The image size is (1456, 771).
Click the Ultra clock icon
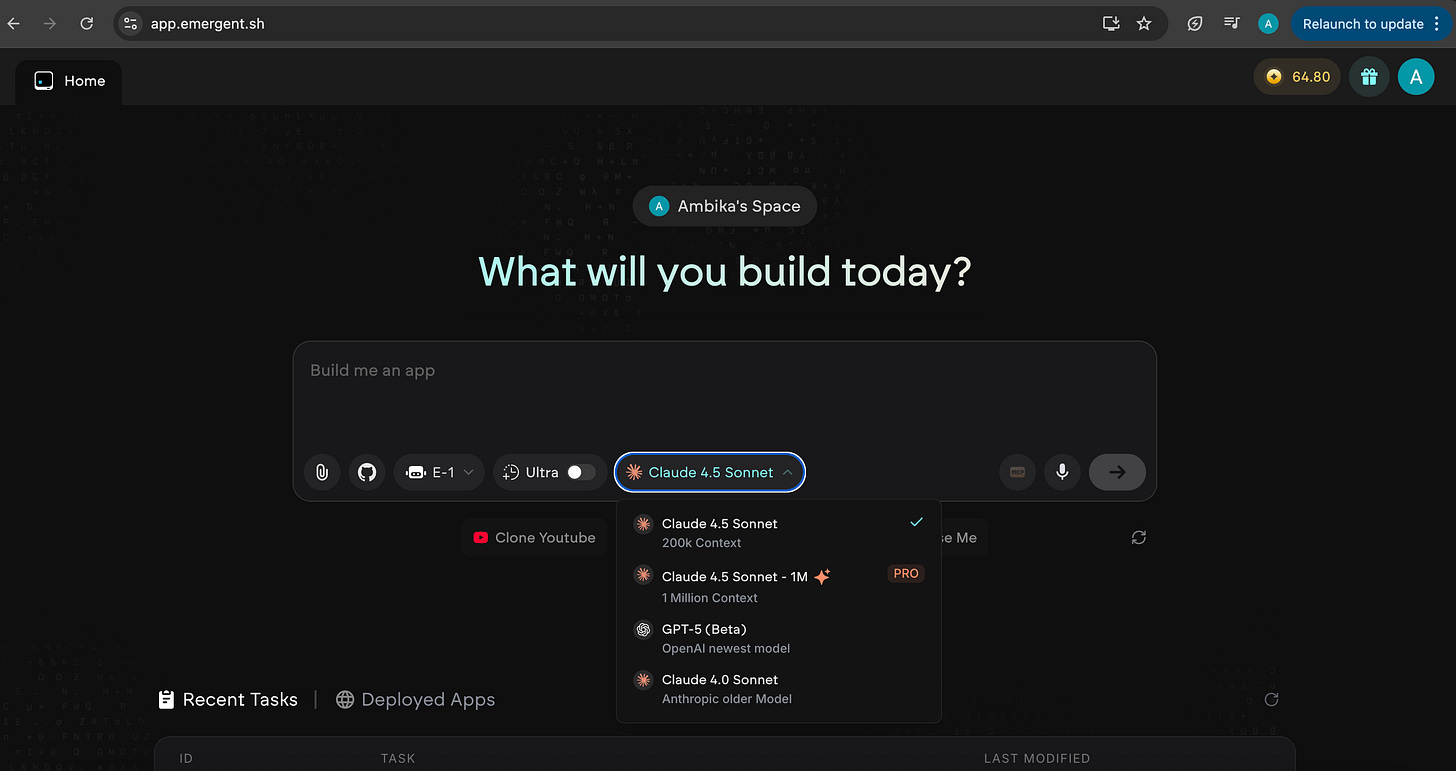511,472
